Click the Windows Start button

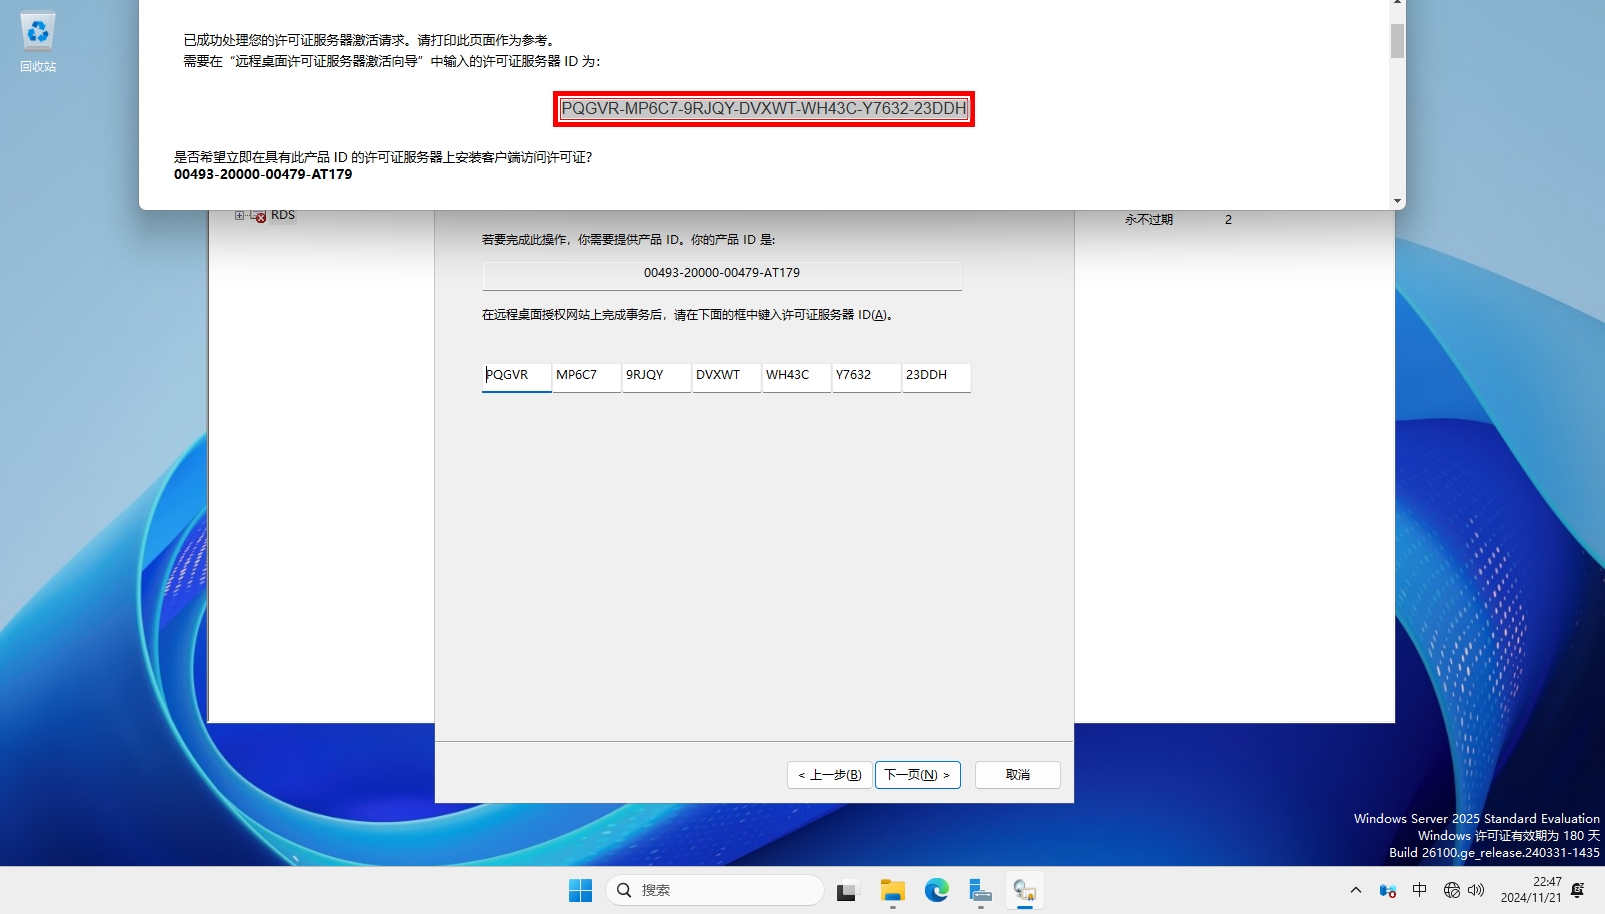coord(580,890)
